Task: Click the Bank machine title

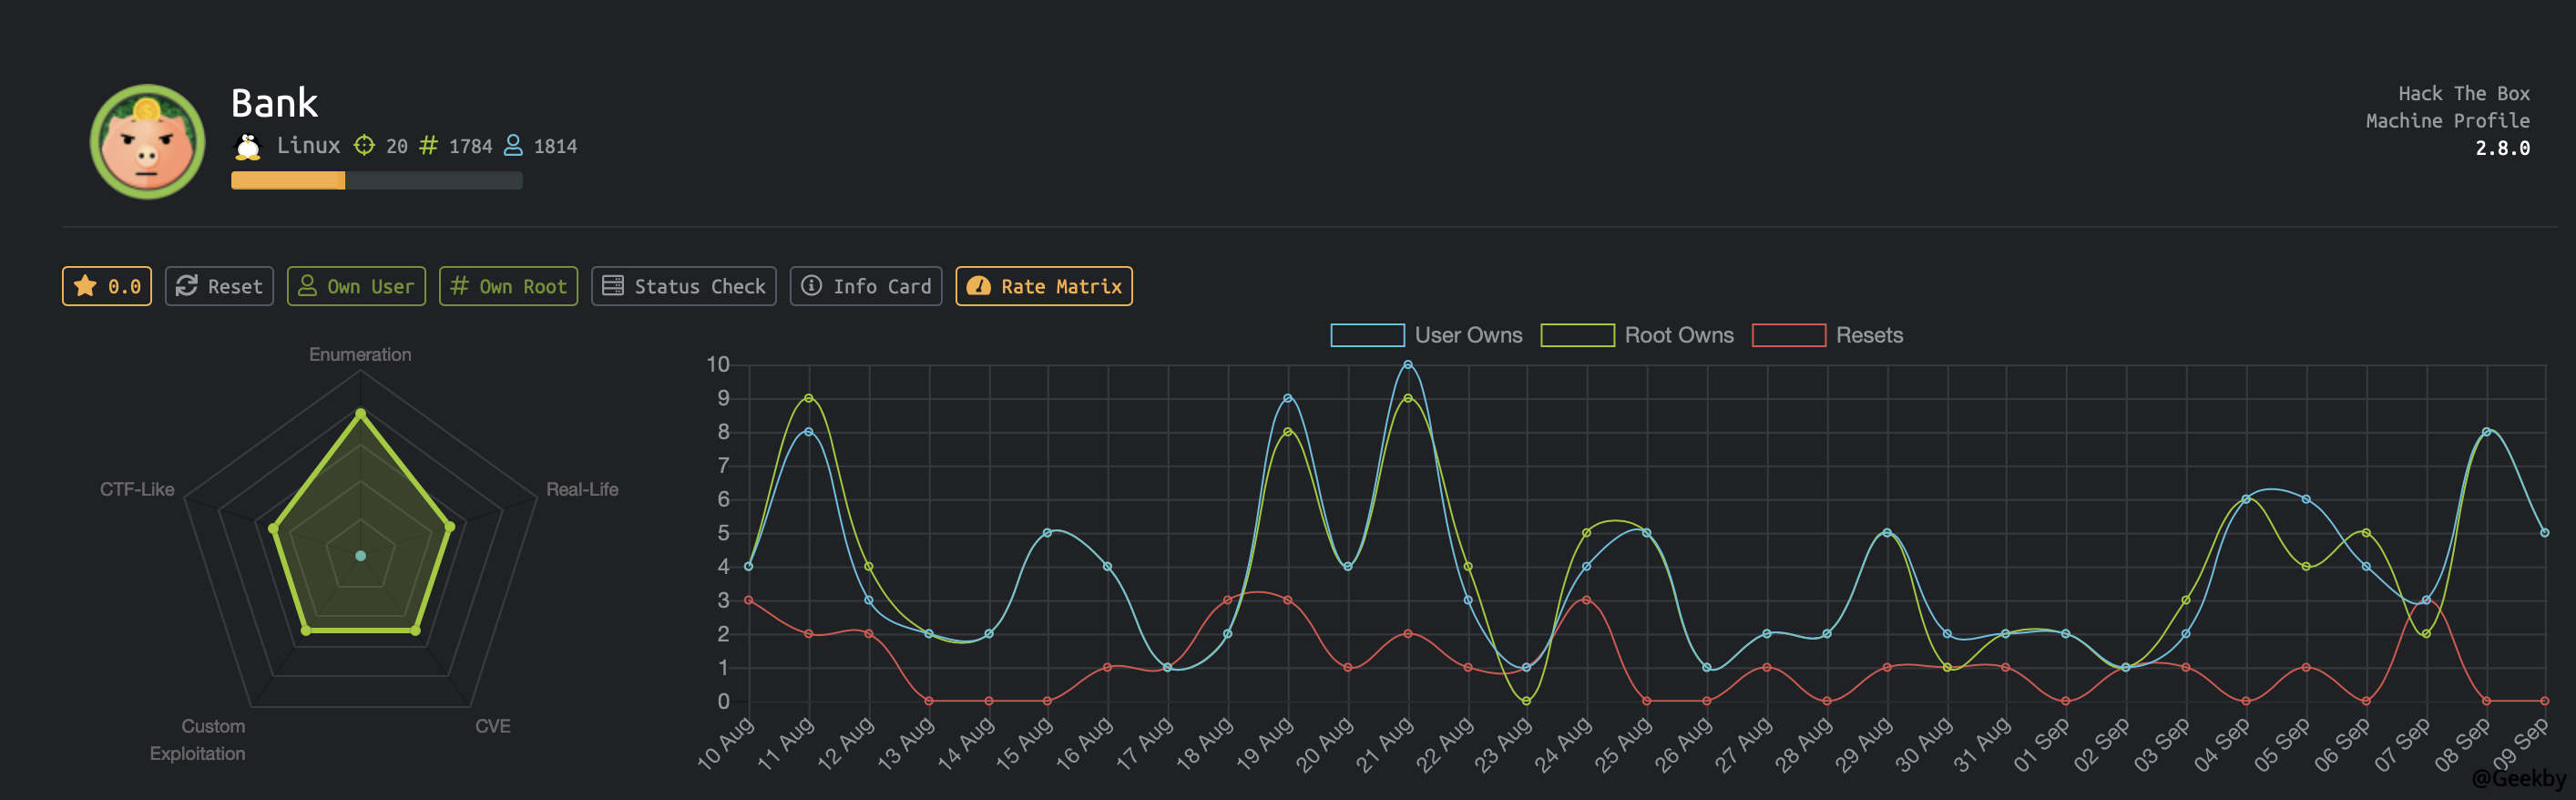Action: [274, 103]
